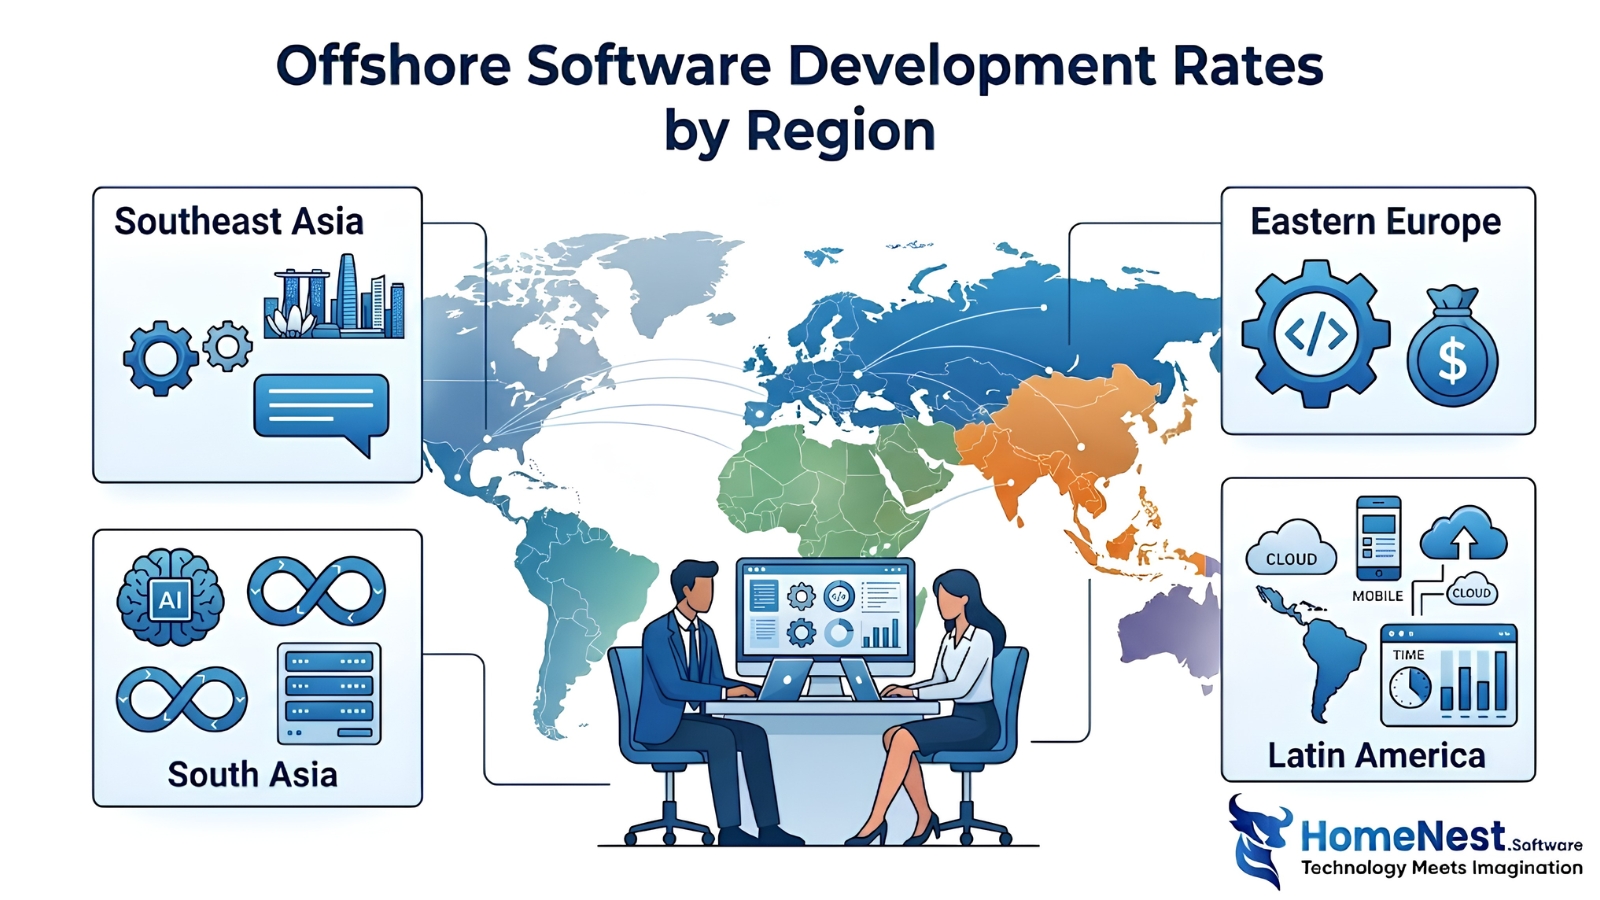The height and width of the screenshot is (900, 1600).
Task: Click the clock icon under TIME
Action: pyautogui.click(x=1410, y=687)
